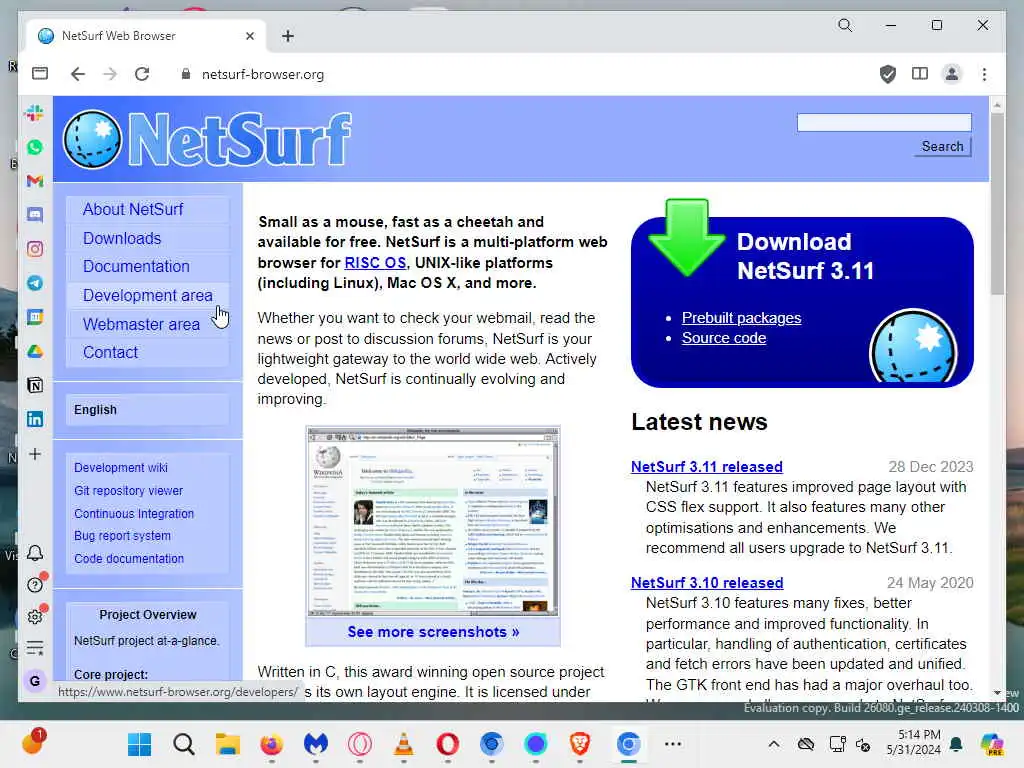The image size is (1024, 768).
Task: Toggle the sidebar panel icon left of back arrow
Action: (40, 74)
